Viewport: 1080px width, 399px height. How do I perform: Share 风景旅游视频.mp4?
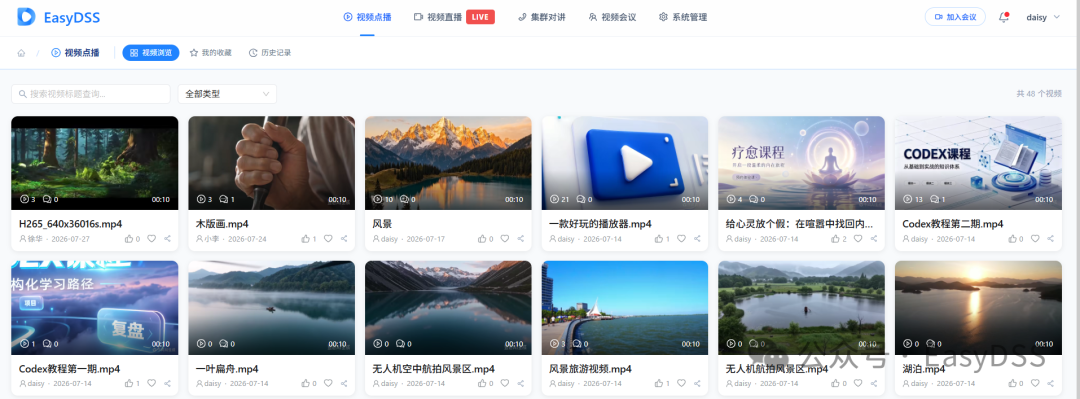698,383
